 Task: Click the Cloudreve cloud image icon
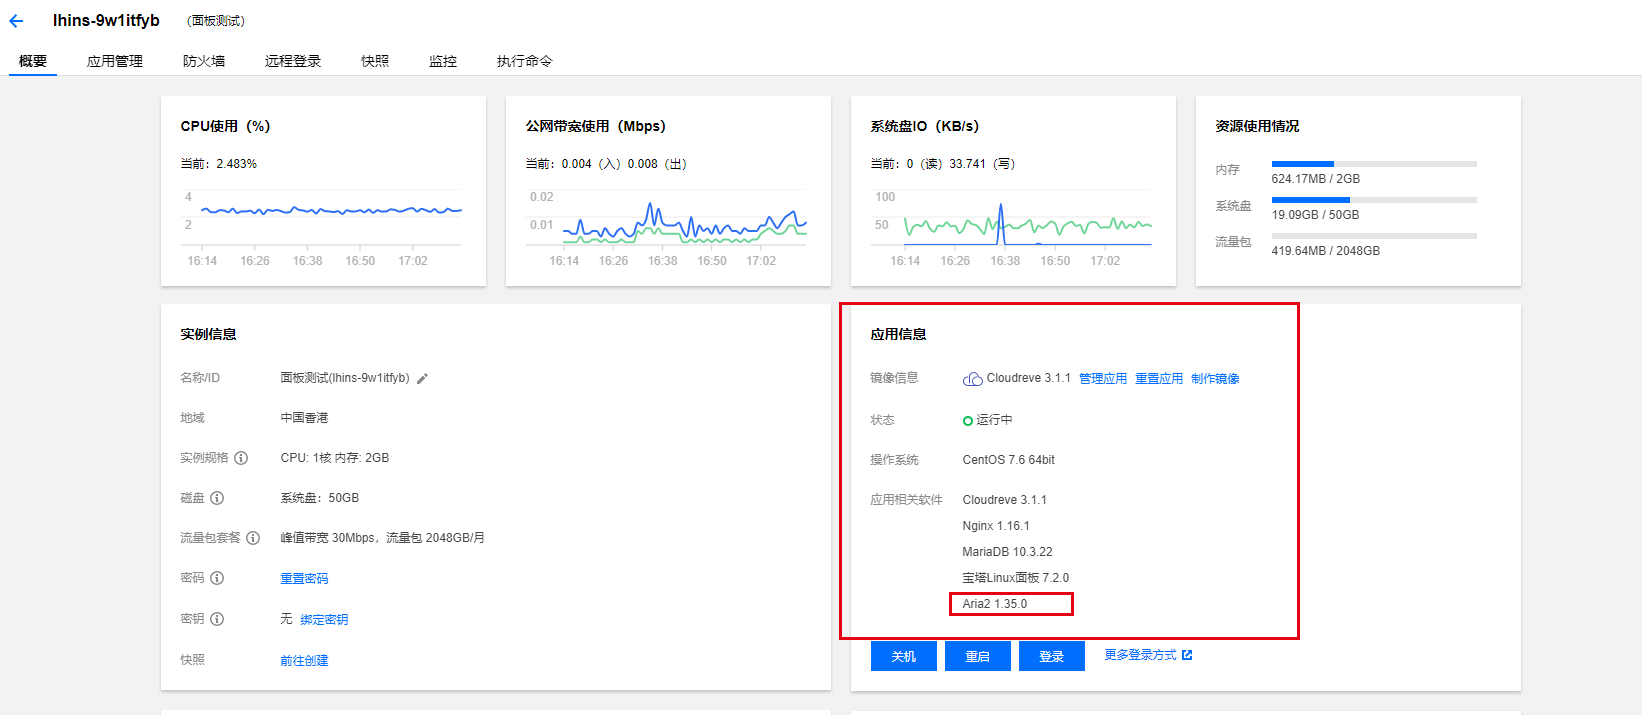point(972,379)
